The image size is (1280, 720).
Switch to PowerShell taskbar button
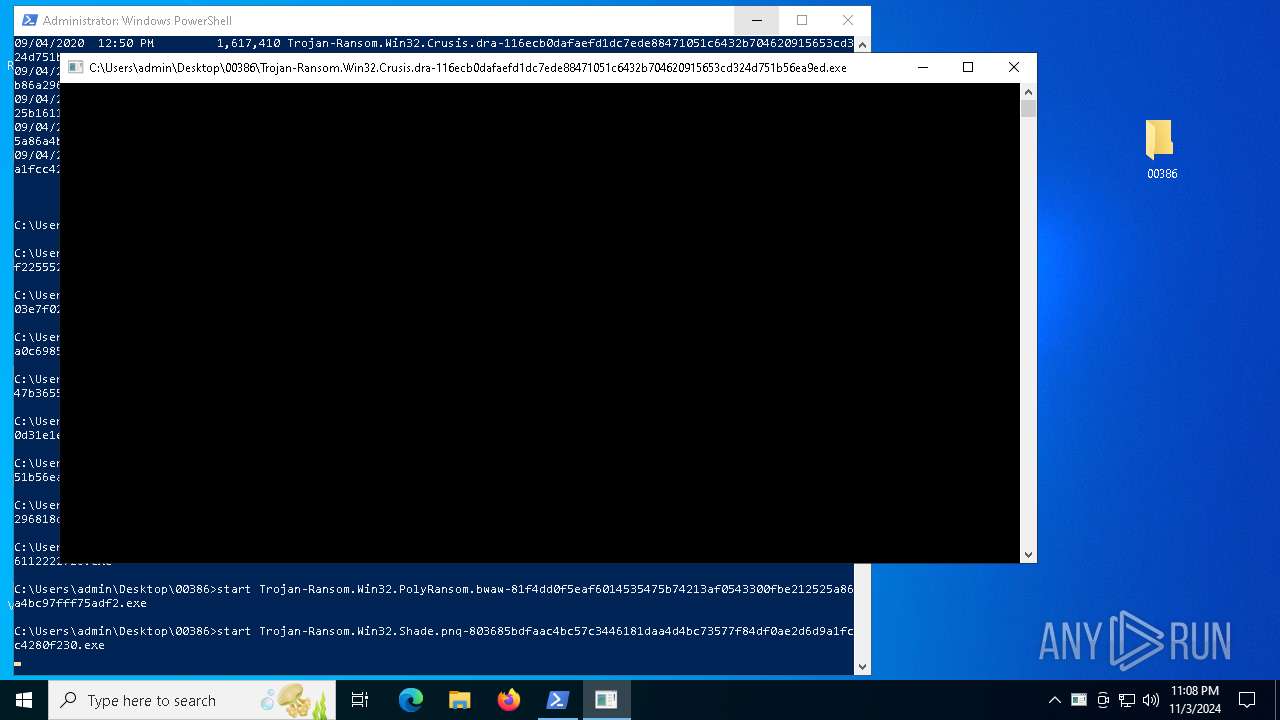point(557,700)
